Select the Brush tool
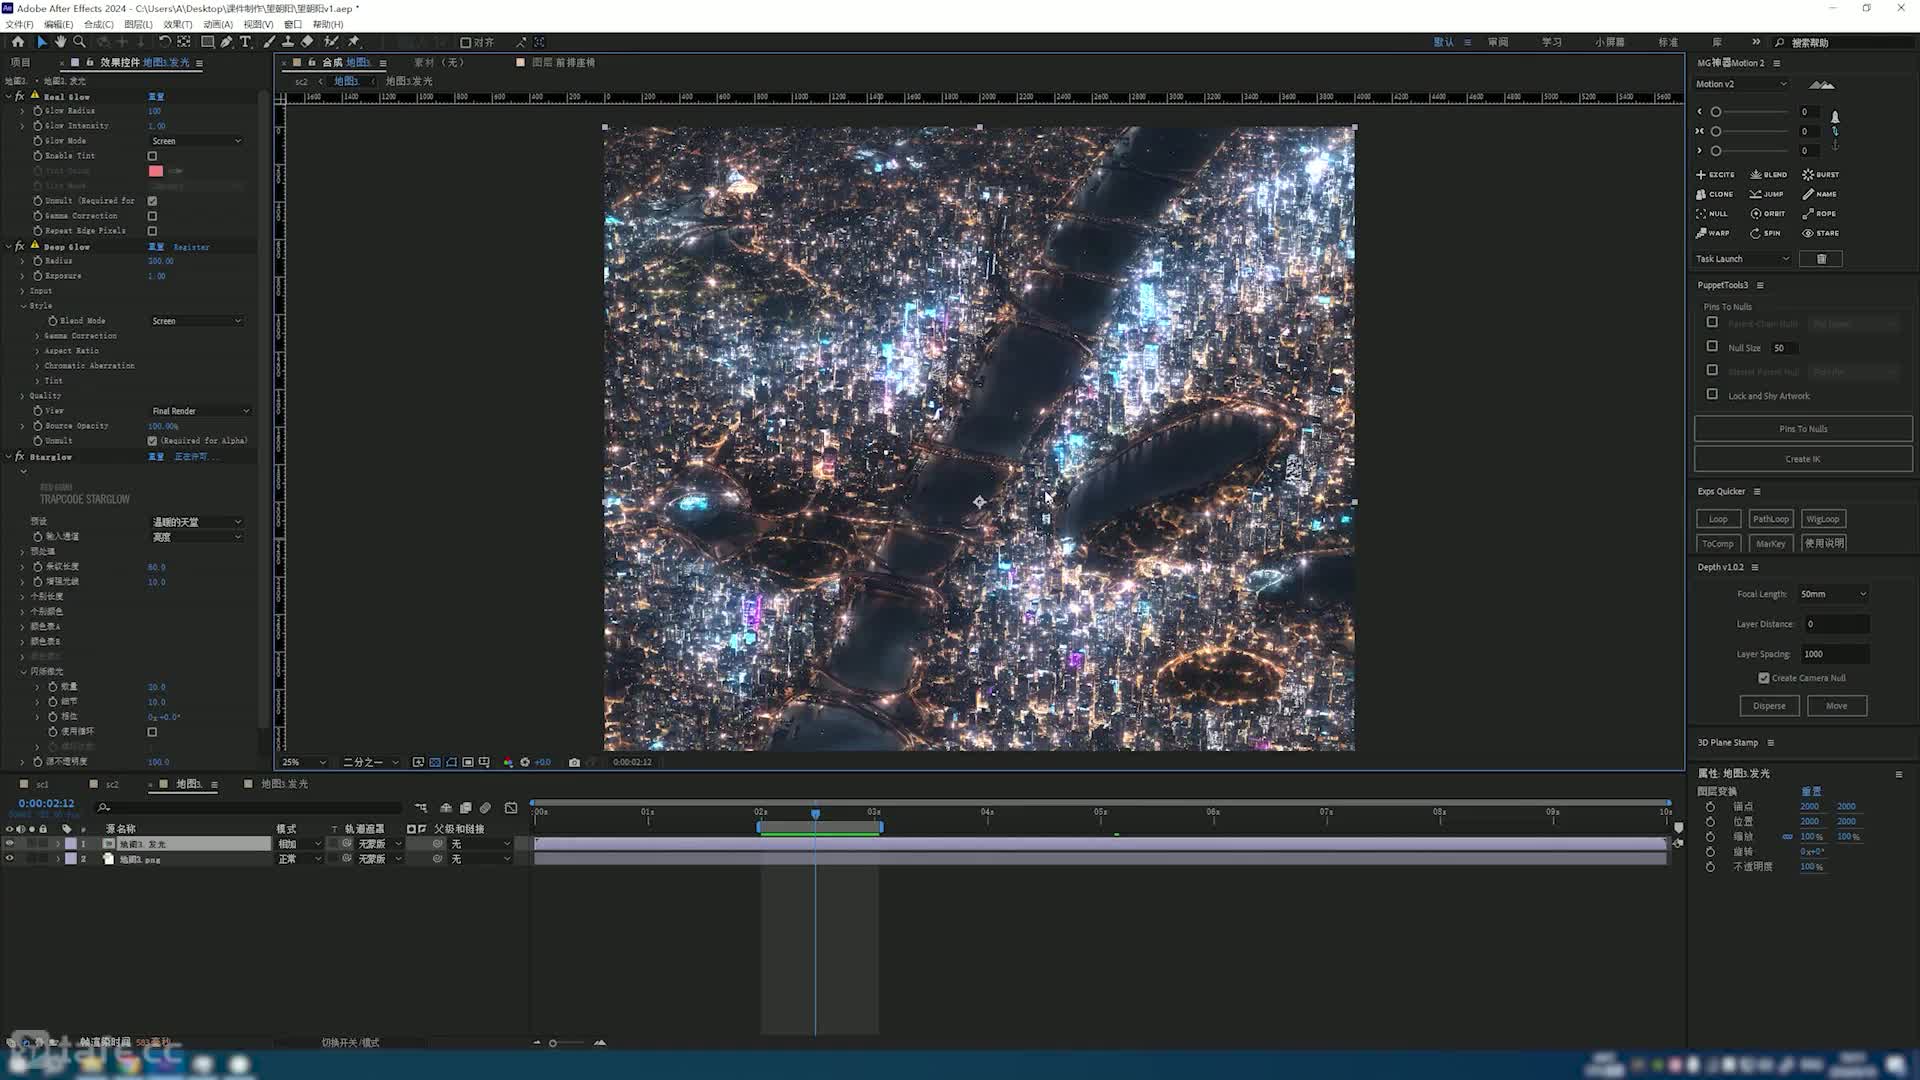The height and width of the screenshot is (1080, 1920). (x=269, y=42)
